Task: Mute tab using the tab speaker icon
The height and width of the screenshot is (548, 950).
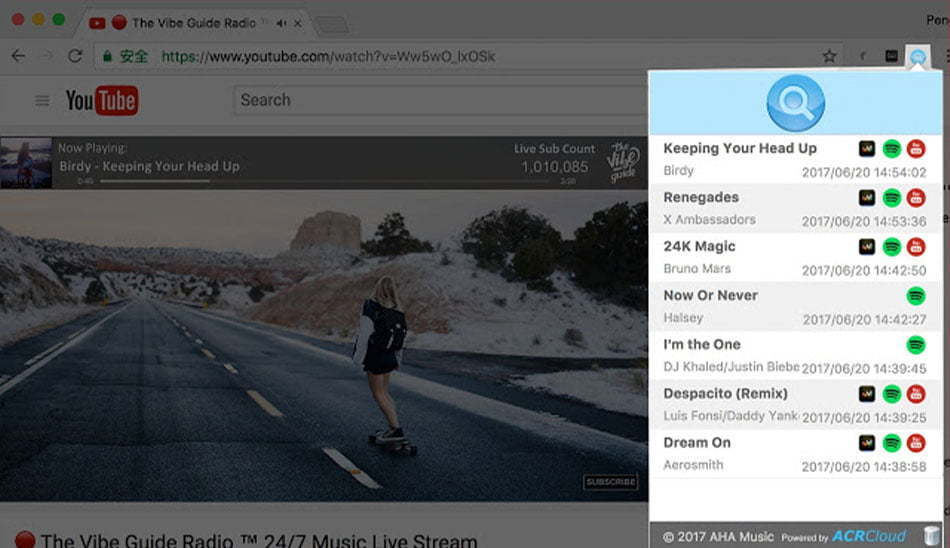Action: tap(281, 24)
